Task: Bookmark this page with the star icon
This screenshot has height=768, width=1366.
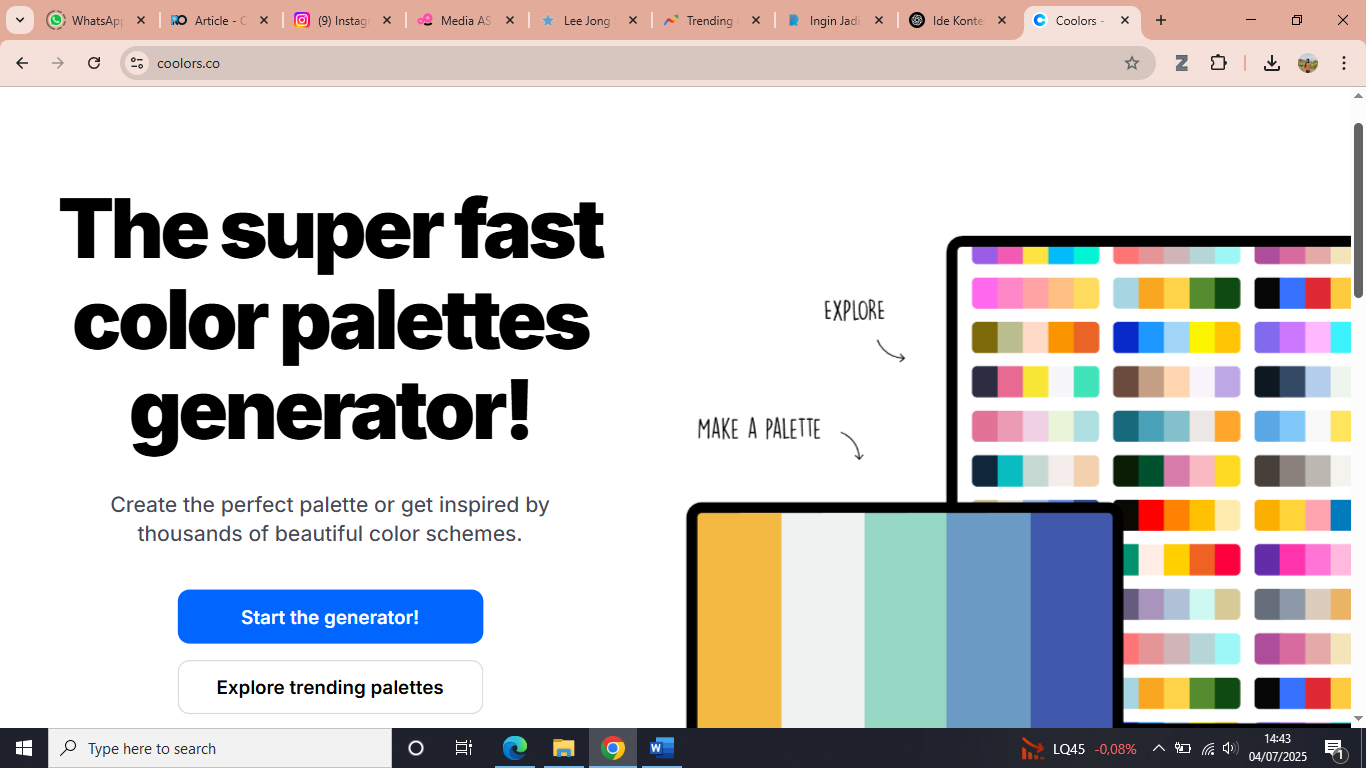Action: [x=1132, y=63]
